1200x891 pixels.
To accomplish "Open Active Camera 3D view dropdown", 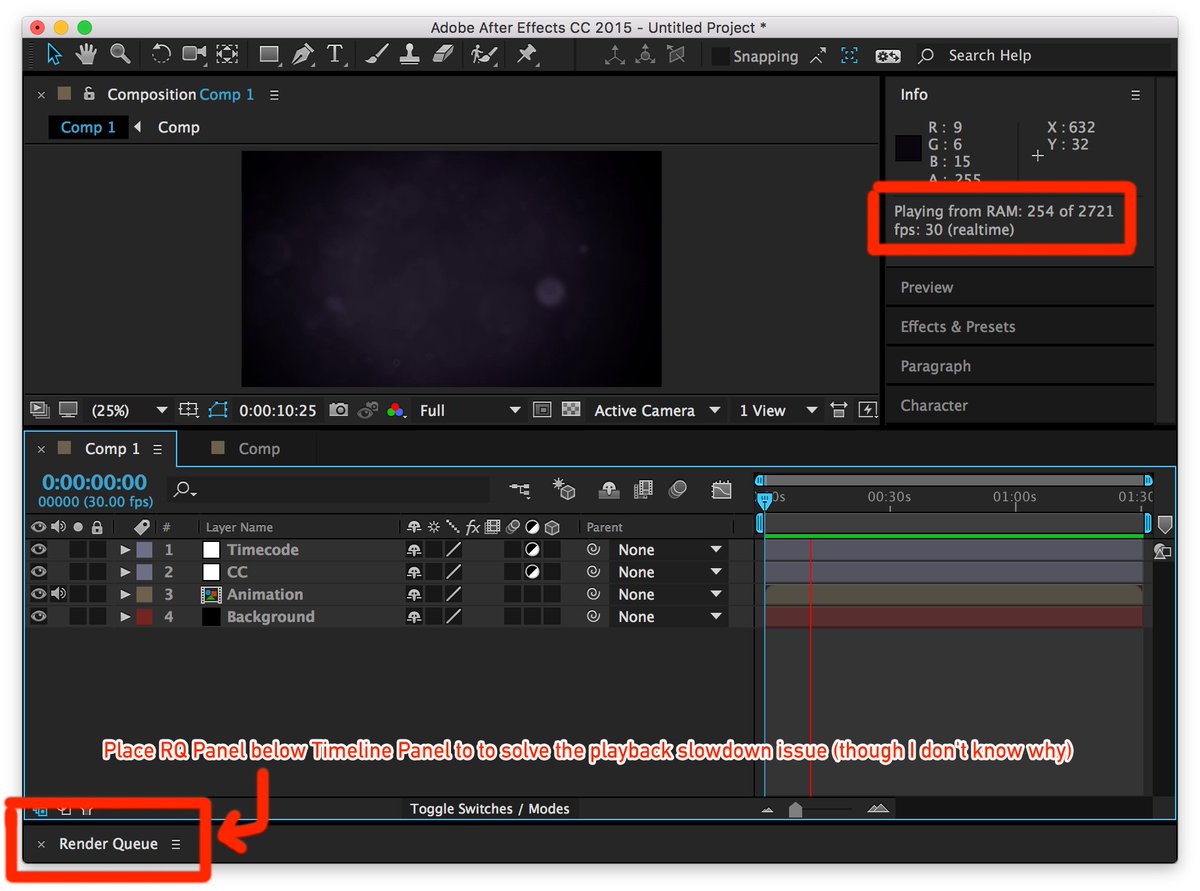I will pos(657,410).
